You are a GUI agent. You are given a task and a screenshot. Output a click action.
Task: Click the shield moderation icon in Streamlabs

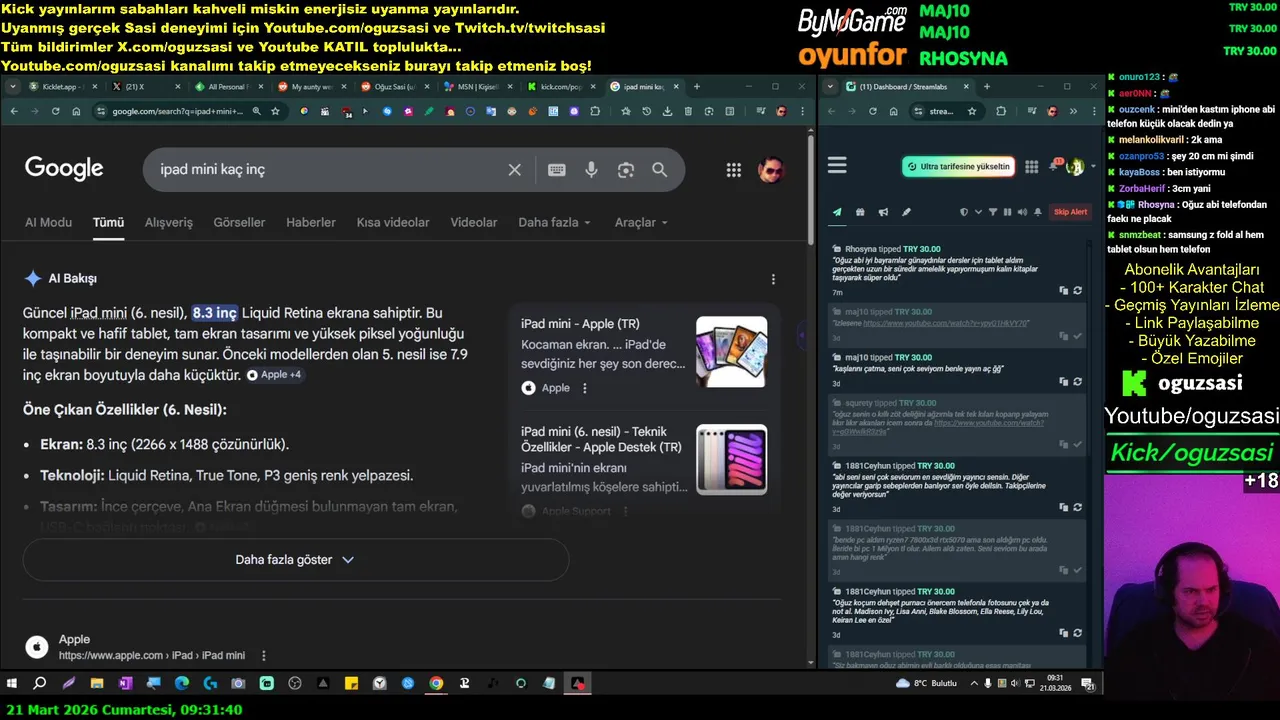pyautogui.click(x=964, y=212)
